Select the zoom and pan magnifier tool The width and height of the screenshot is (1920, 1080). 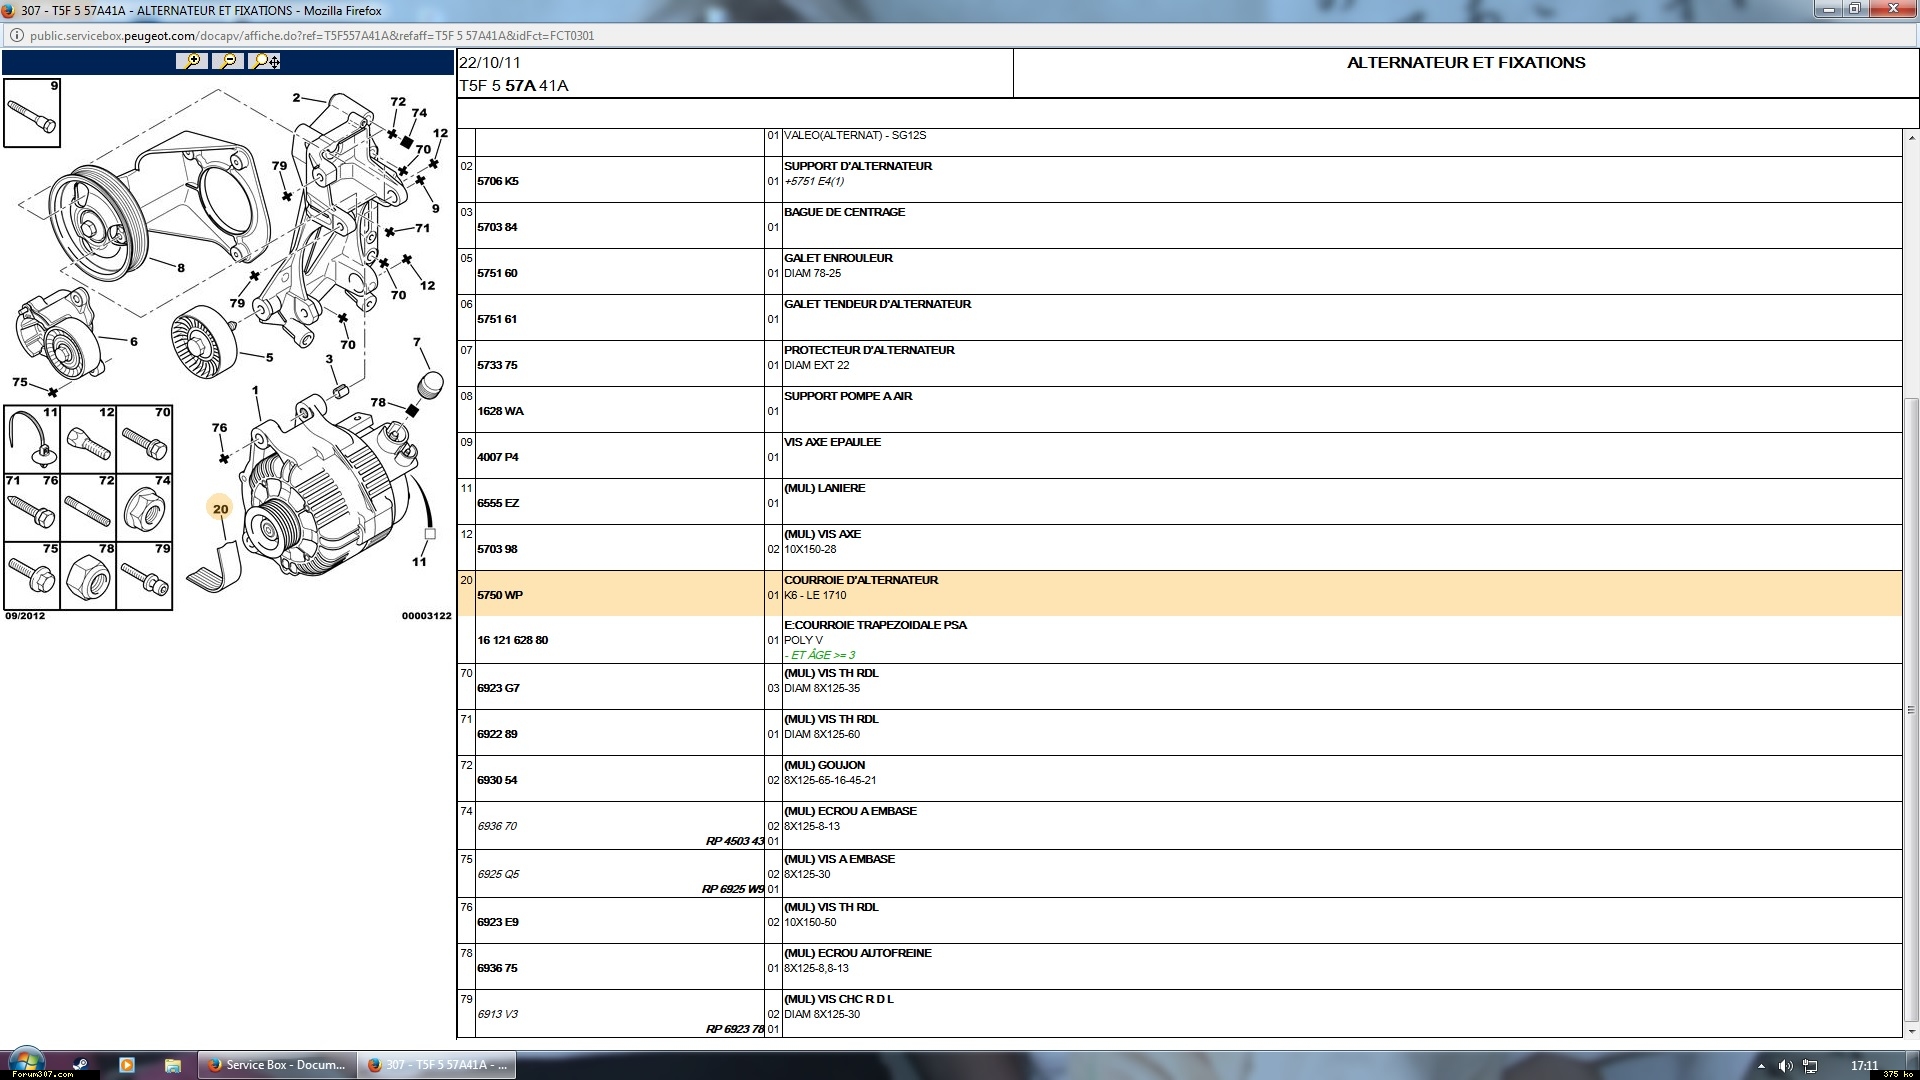(265, 61)
